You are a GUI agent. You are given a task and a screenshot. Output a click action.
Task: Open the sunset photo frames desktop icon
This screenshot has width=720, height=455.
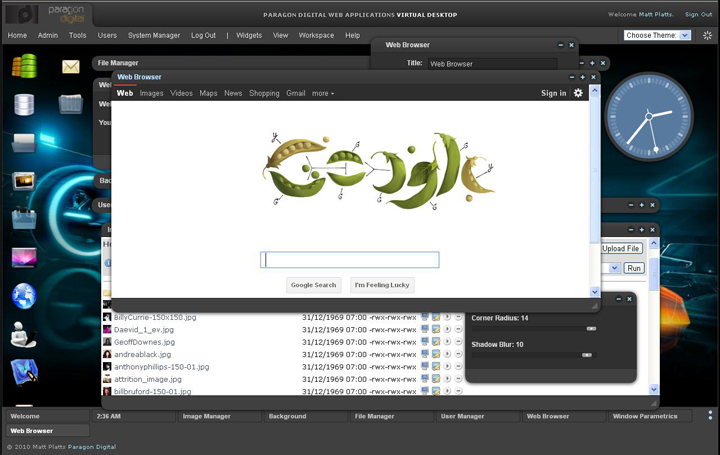tap(24, 180)
